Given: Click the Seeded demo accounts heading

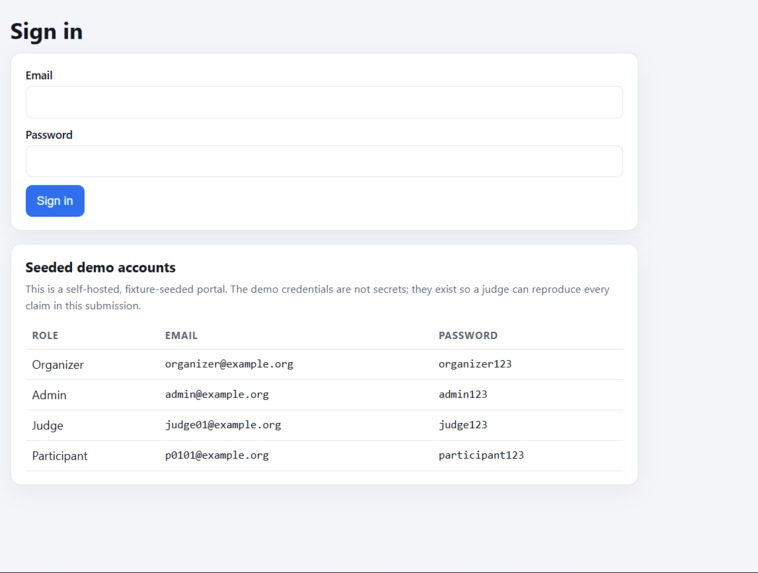Looking at the screenshot, I should tap(101, 267).
